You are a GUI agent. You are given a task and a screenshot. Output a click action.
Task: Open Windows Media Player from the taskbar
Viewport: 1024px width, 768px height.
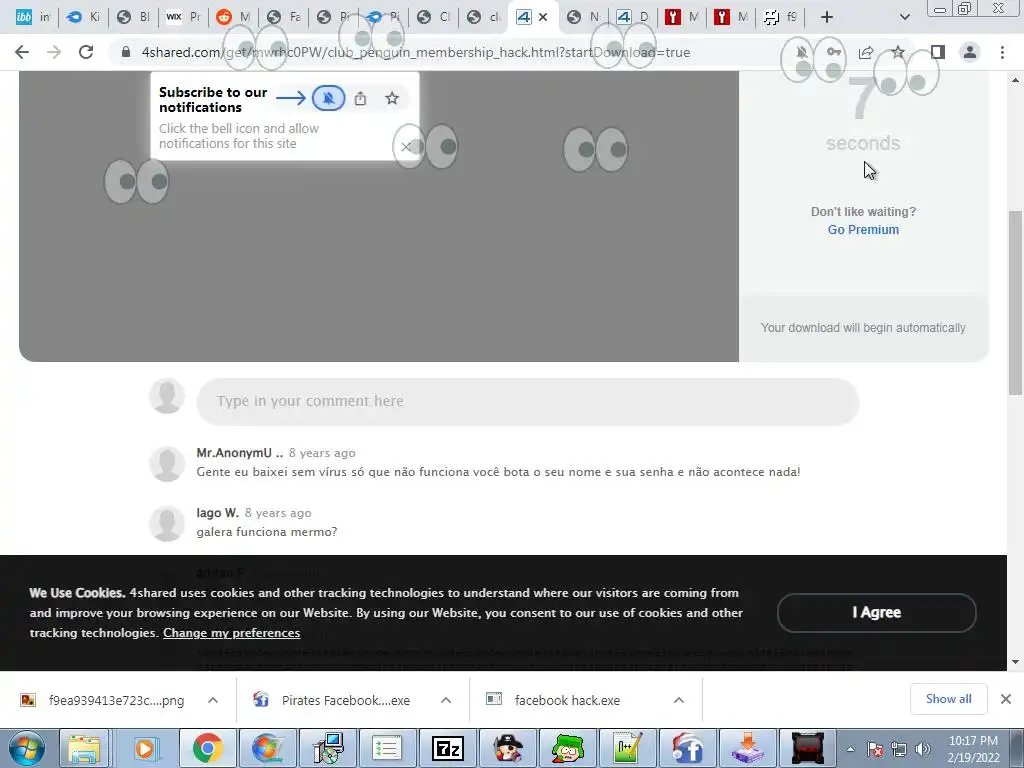[x=144, y=748]
